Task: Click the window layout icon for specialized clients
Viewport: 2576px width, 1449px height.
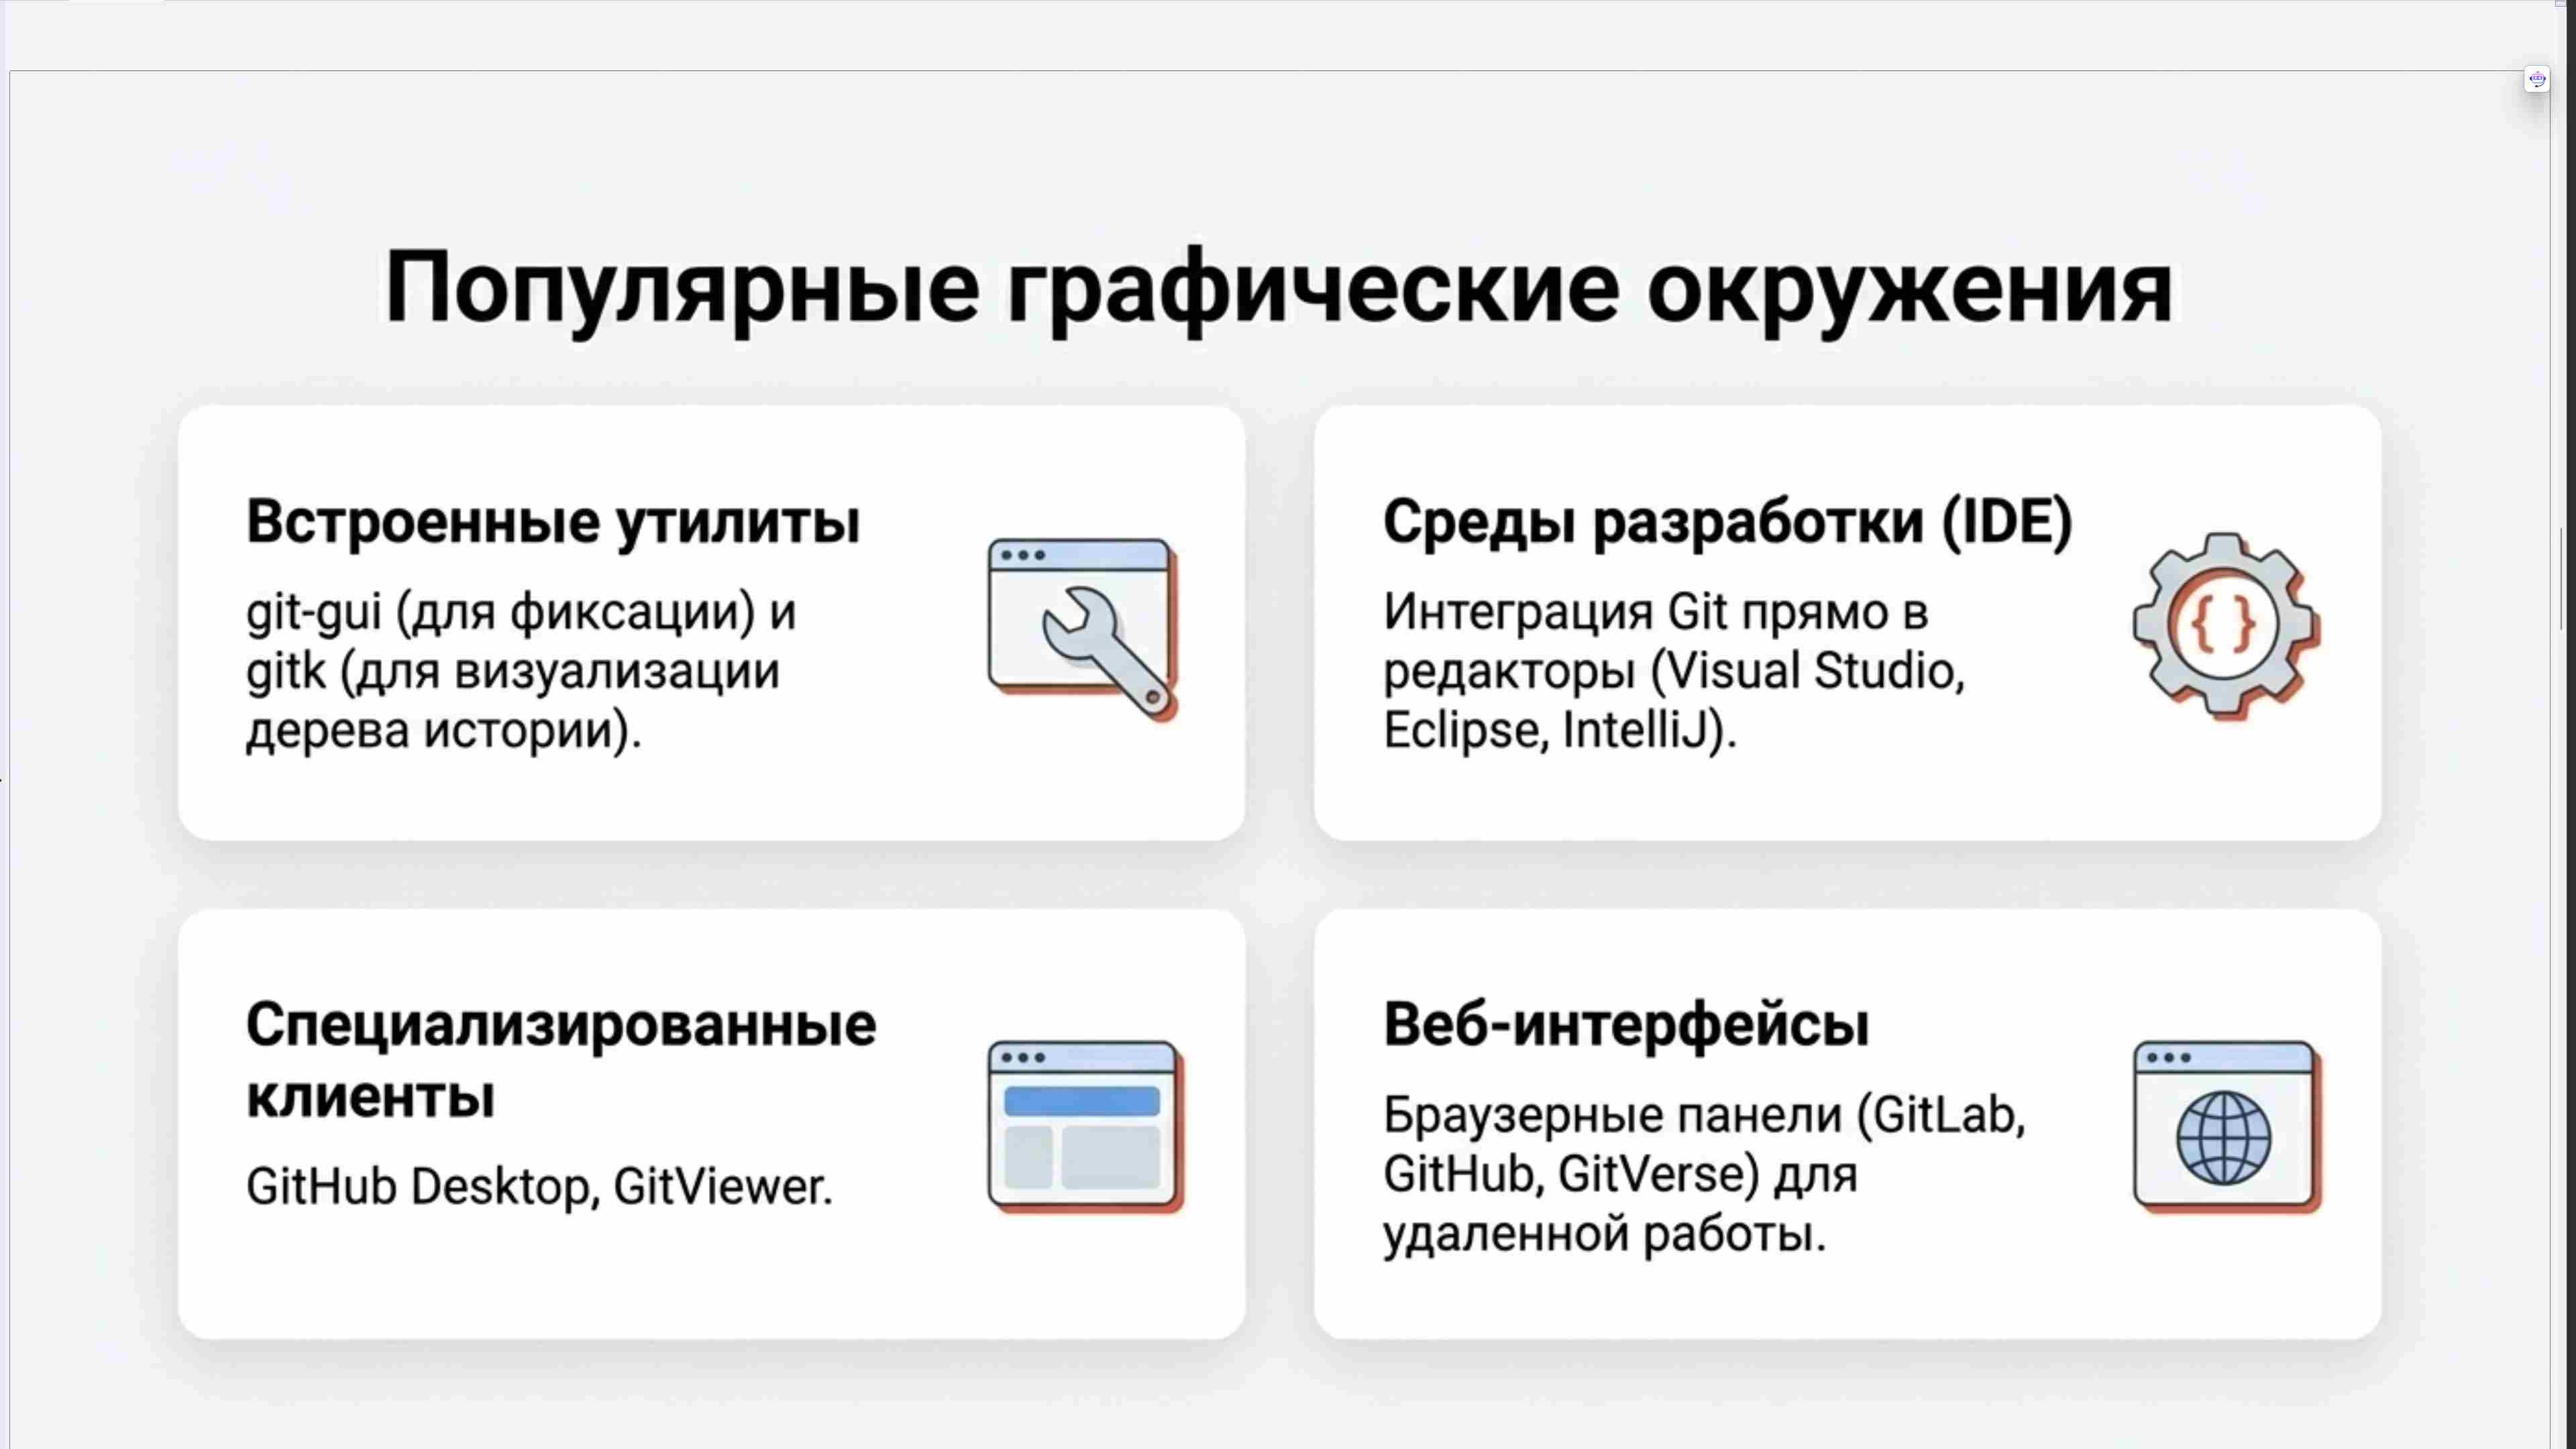Action: coord(1085,1127)
